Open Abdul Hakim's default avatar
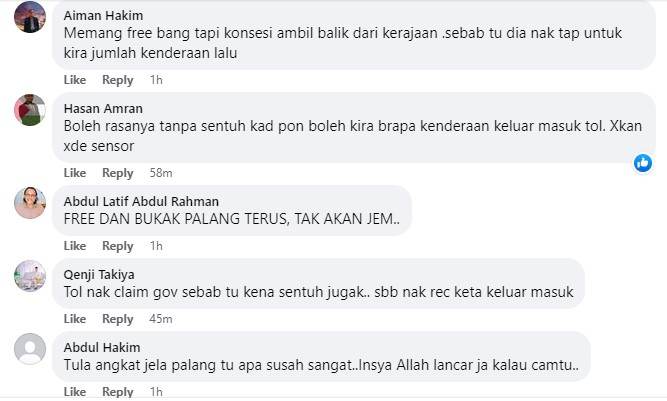 pyautogui.click(x=30, y=349)
